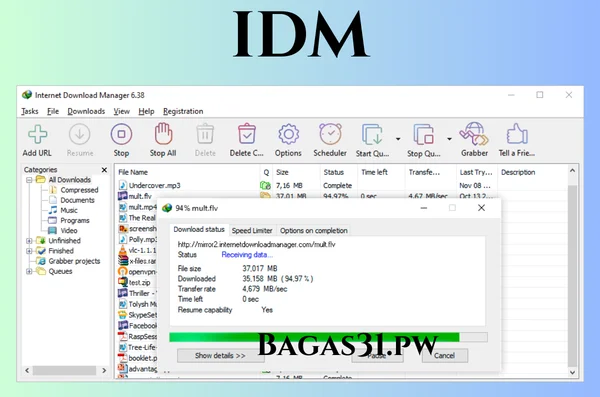The image size is (600, 397).
Task: Expand the Finished tree node
Action: (29, 251)
